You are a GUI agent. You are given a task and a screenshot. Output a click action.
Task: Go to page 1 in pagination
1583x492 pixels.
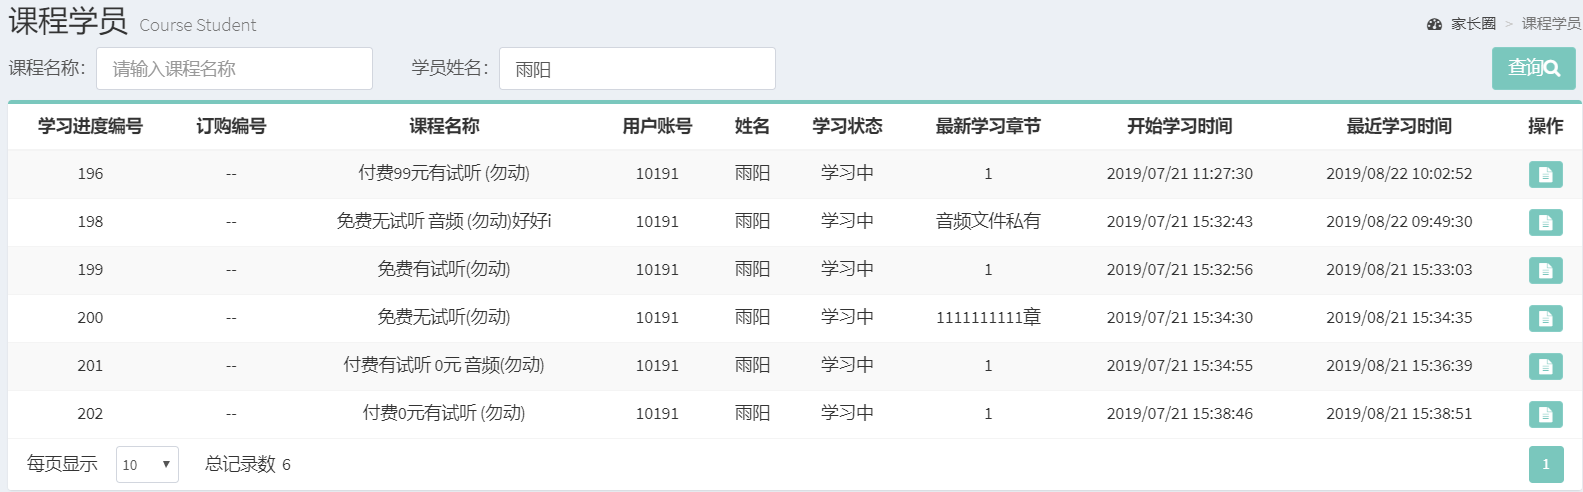pos(1545,464)
